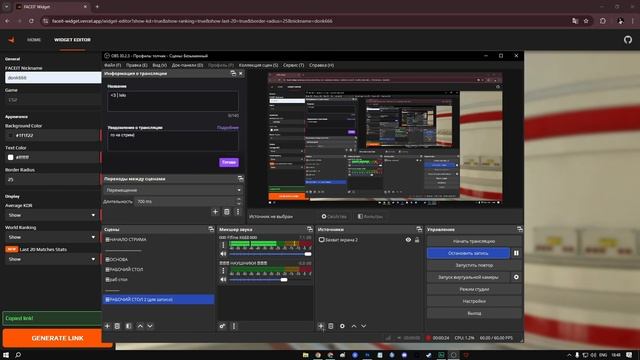Show hidden system tray icons chevron
Viewport: 640px width, 360px height.
coord(569,355)
